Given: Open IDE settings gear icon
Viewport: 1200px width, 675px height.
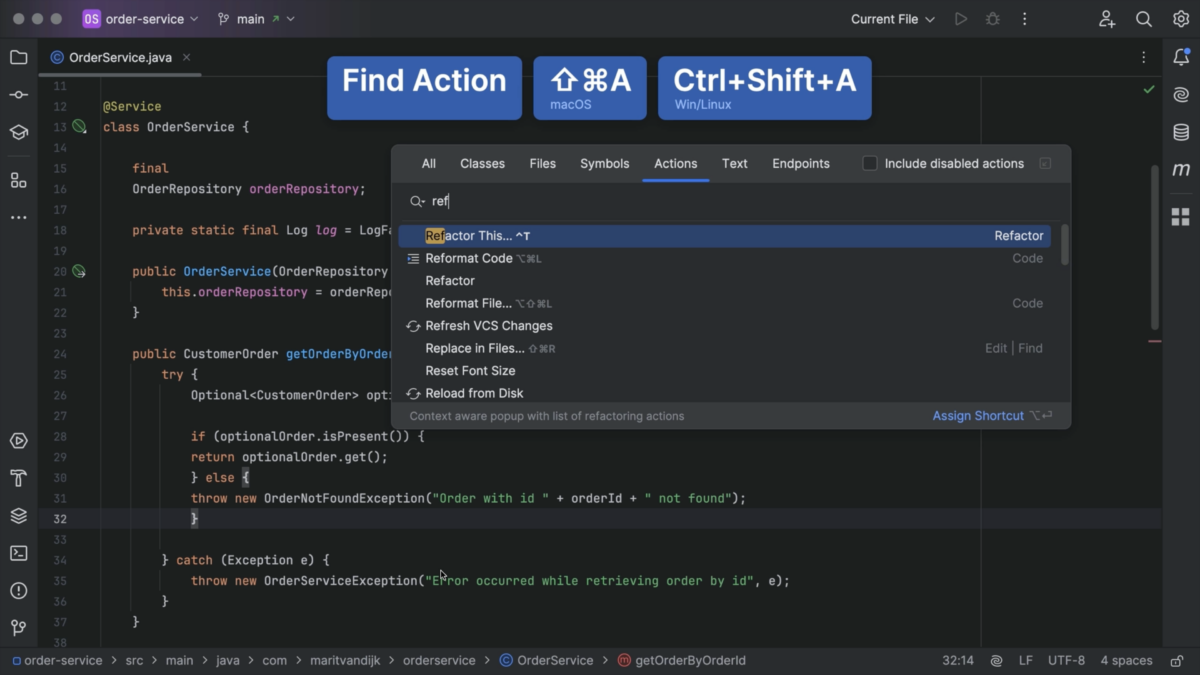Looking at the screenshot, I should [1181, 19].
